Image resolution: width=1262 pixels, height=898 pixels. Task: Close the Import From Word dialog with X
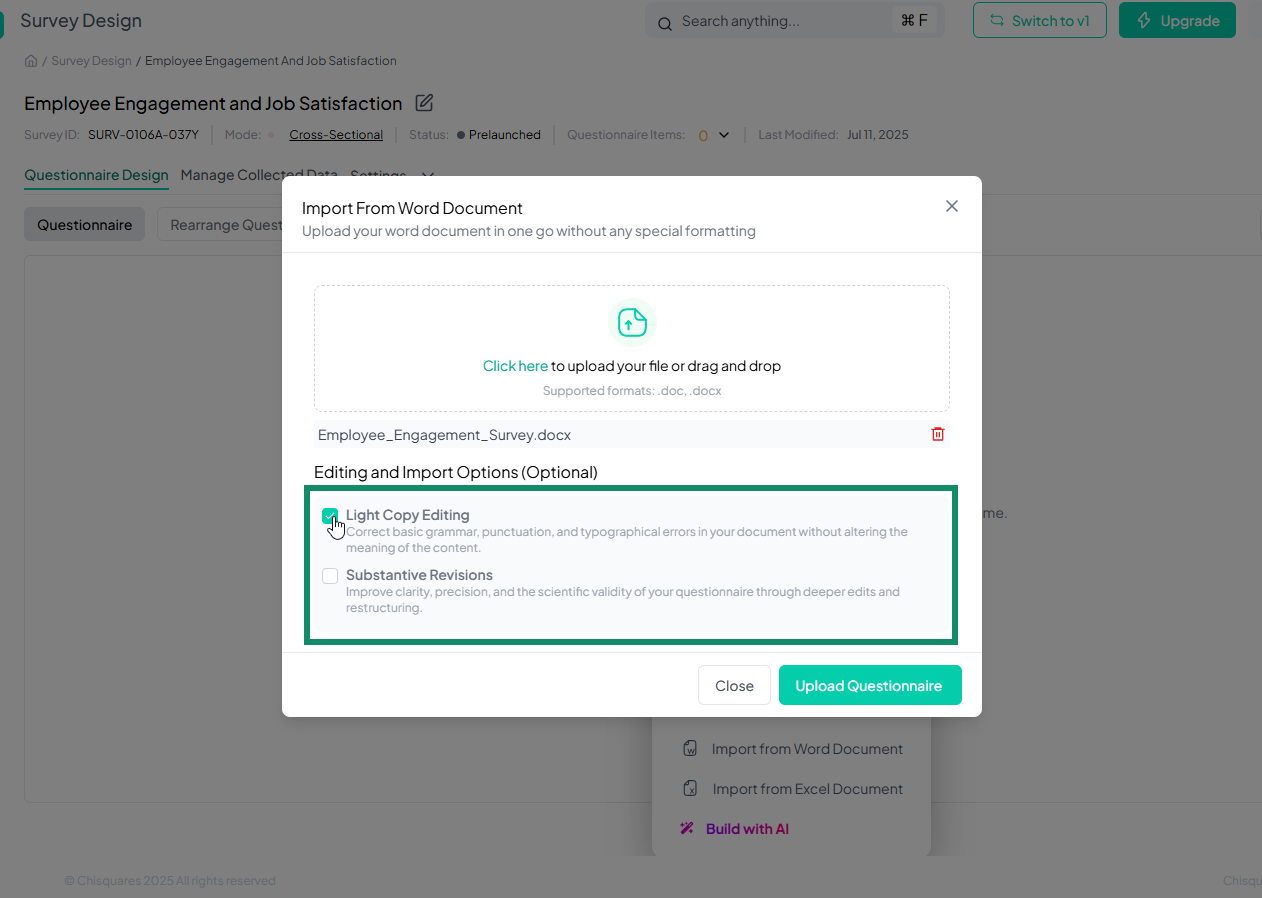(952, 206)
